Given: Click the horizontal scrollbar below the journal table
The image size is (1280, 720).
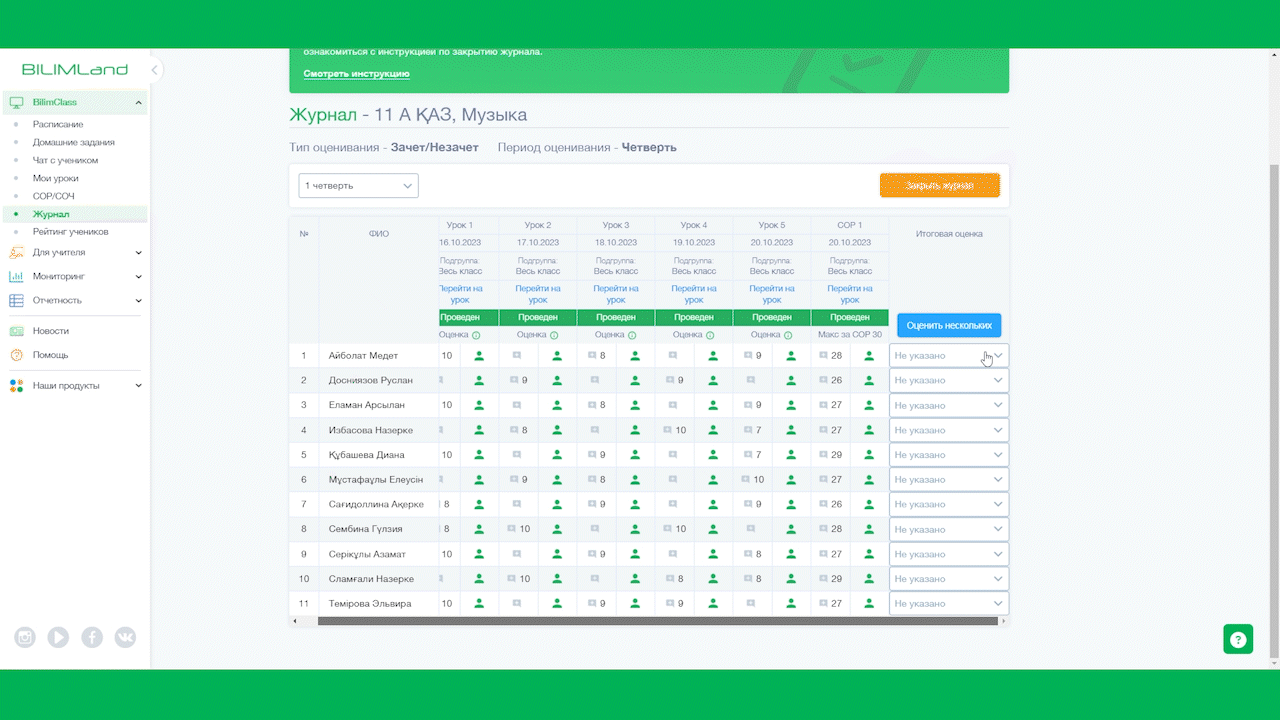Looking at the screenshot, I should [657, 621].
